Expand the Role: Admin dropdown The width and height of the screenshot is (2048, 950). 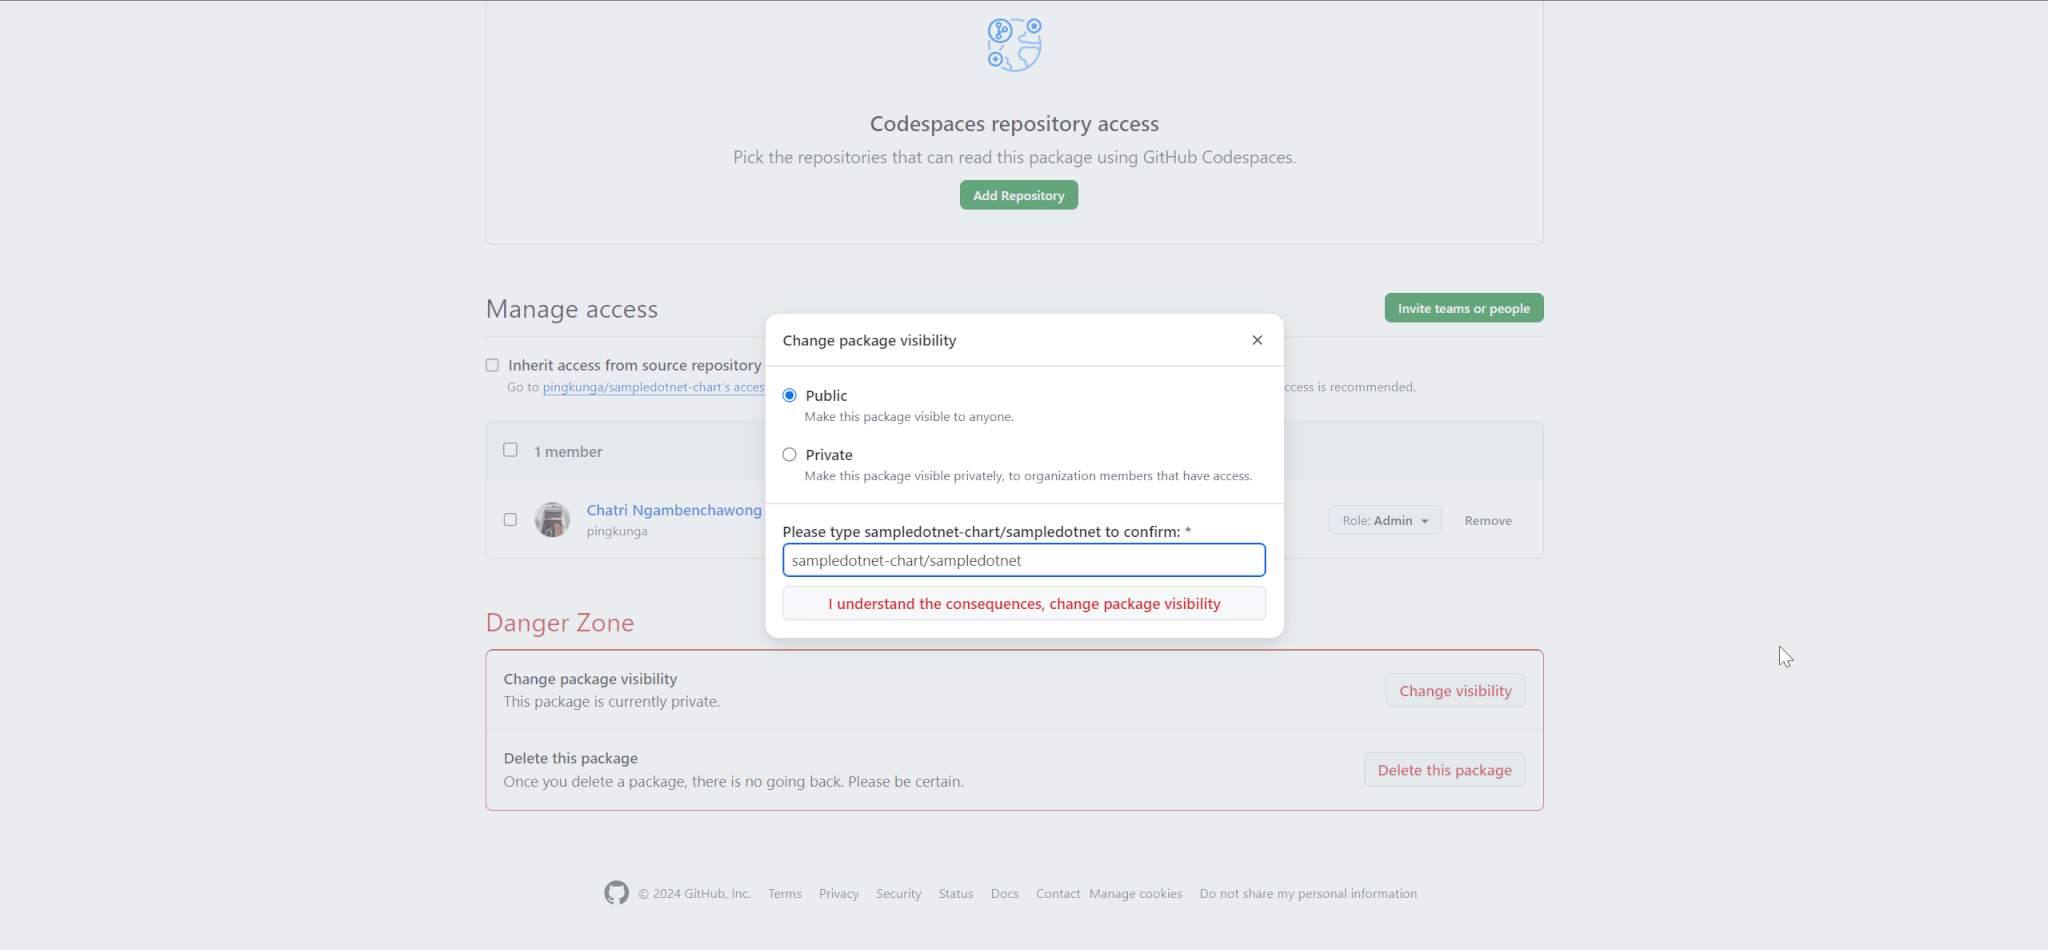pos(1384,521)
